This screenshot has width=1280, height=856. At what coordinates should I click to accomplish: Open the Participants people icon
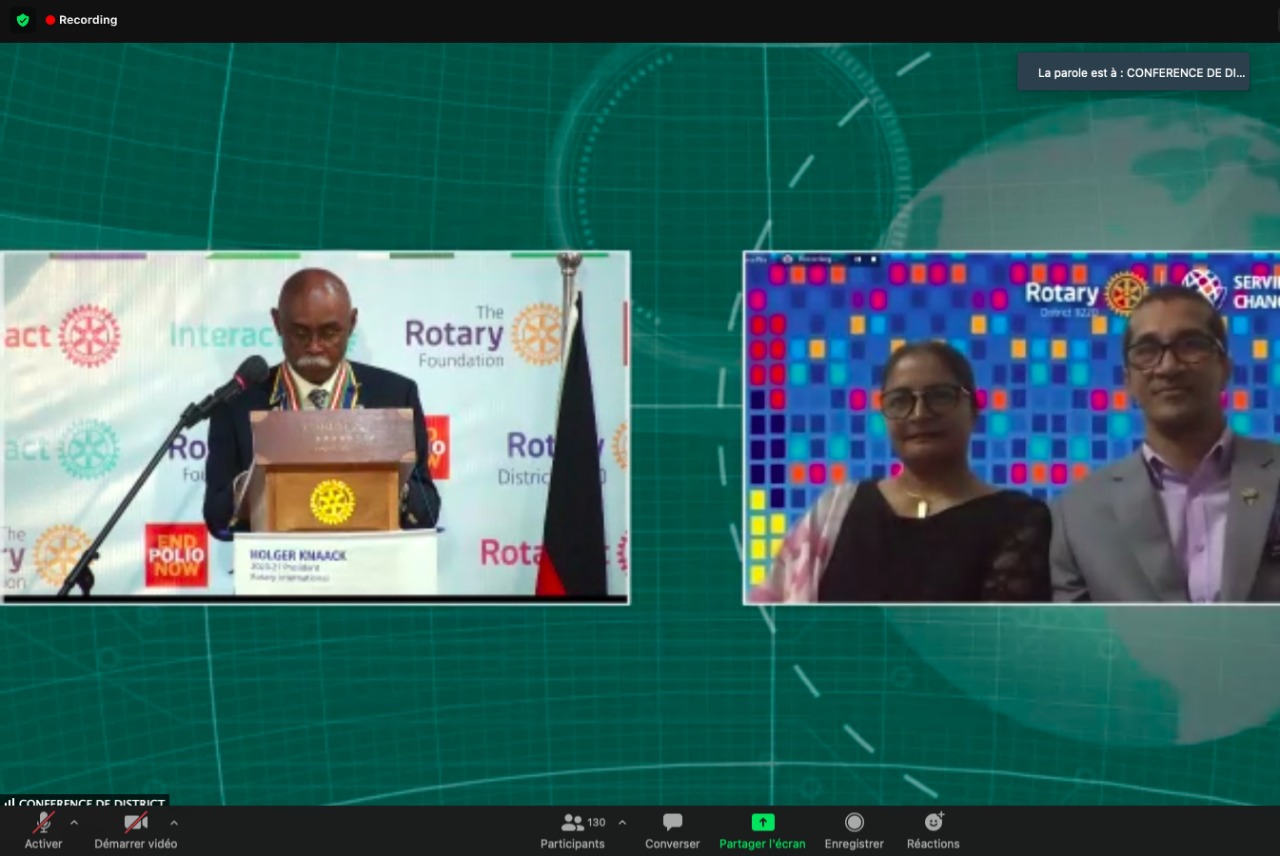pyautogui.click(x=572, y=822)
